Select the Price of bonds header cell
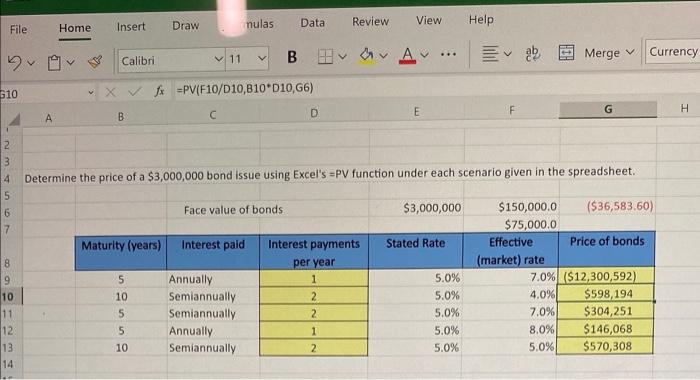Screen dimensions: 700x380 pyautogui.click(x=607, y=249)
